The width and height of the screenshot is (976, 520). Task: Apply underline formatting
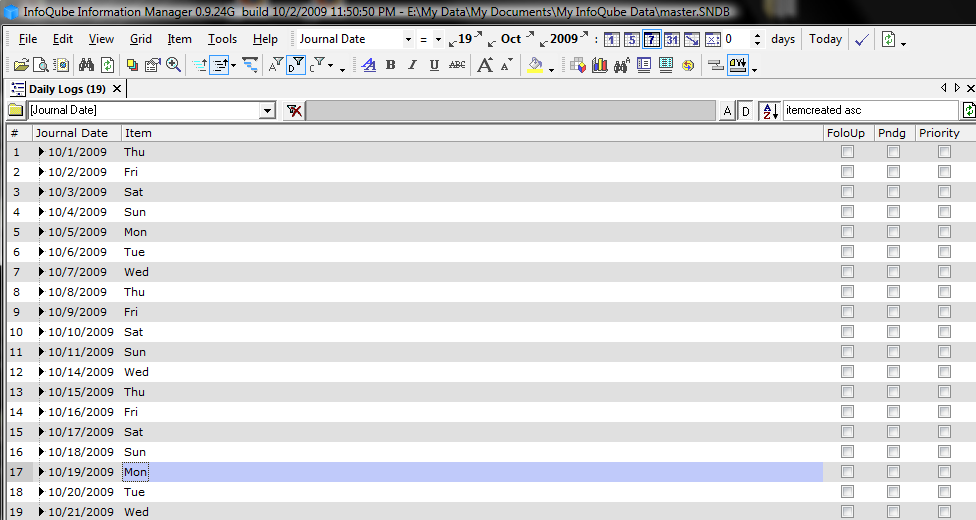434,65
